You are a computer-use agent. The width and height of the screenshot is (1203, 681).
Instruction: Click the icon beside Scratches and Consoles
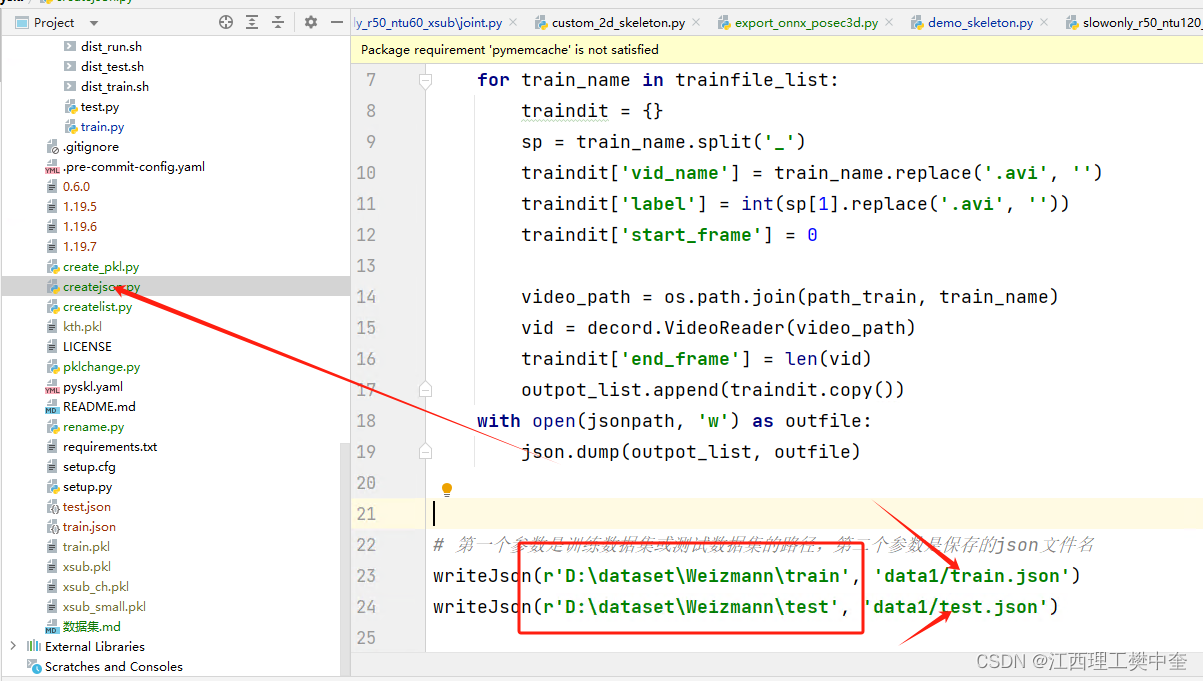tap(34, 667)
